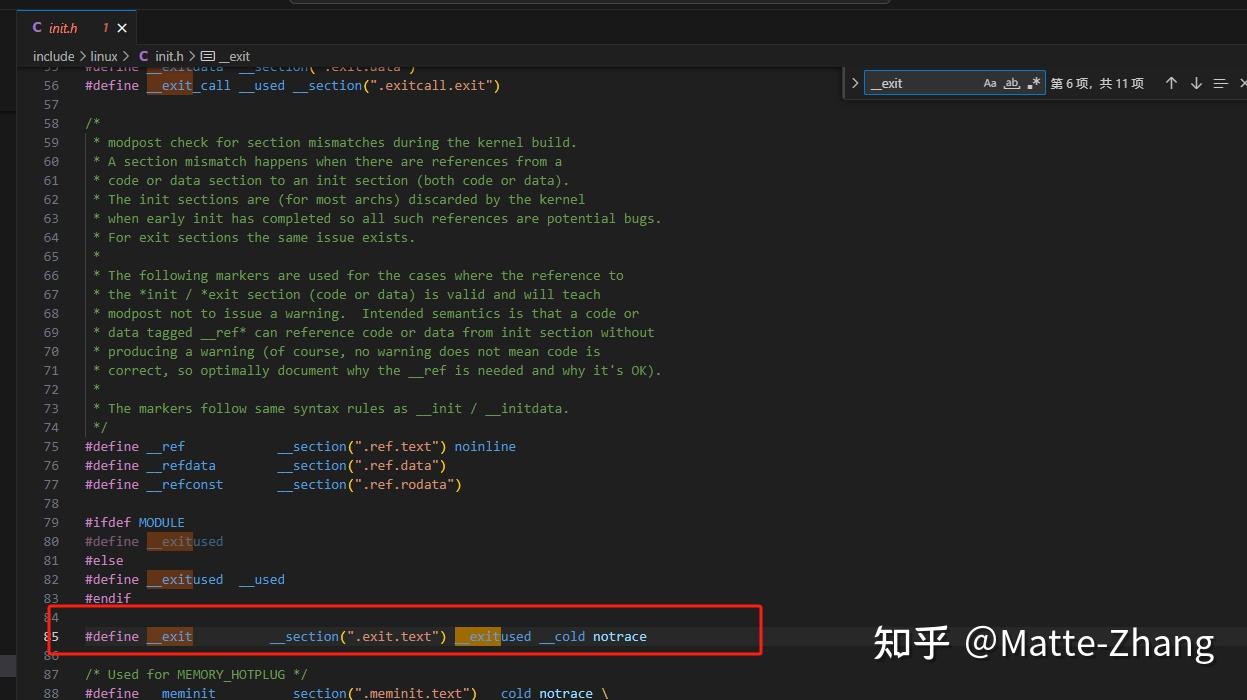Open the linux breadcrumb dropdown
1247x700 pixels.
point(103,56)
